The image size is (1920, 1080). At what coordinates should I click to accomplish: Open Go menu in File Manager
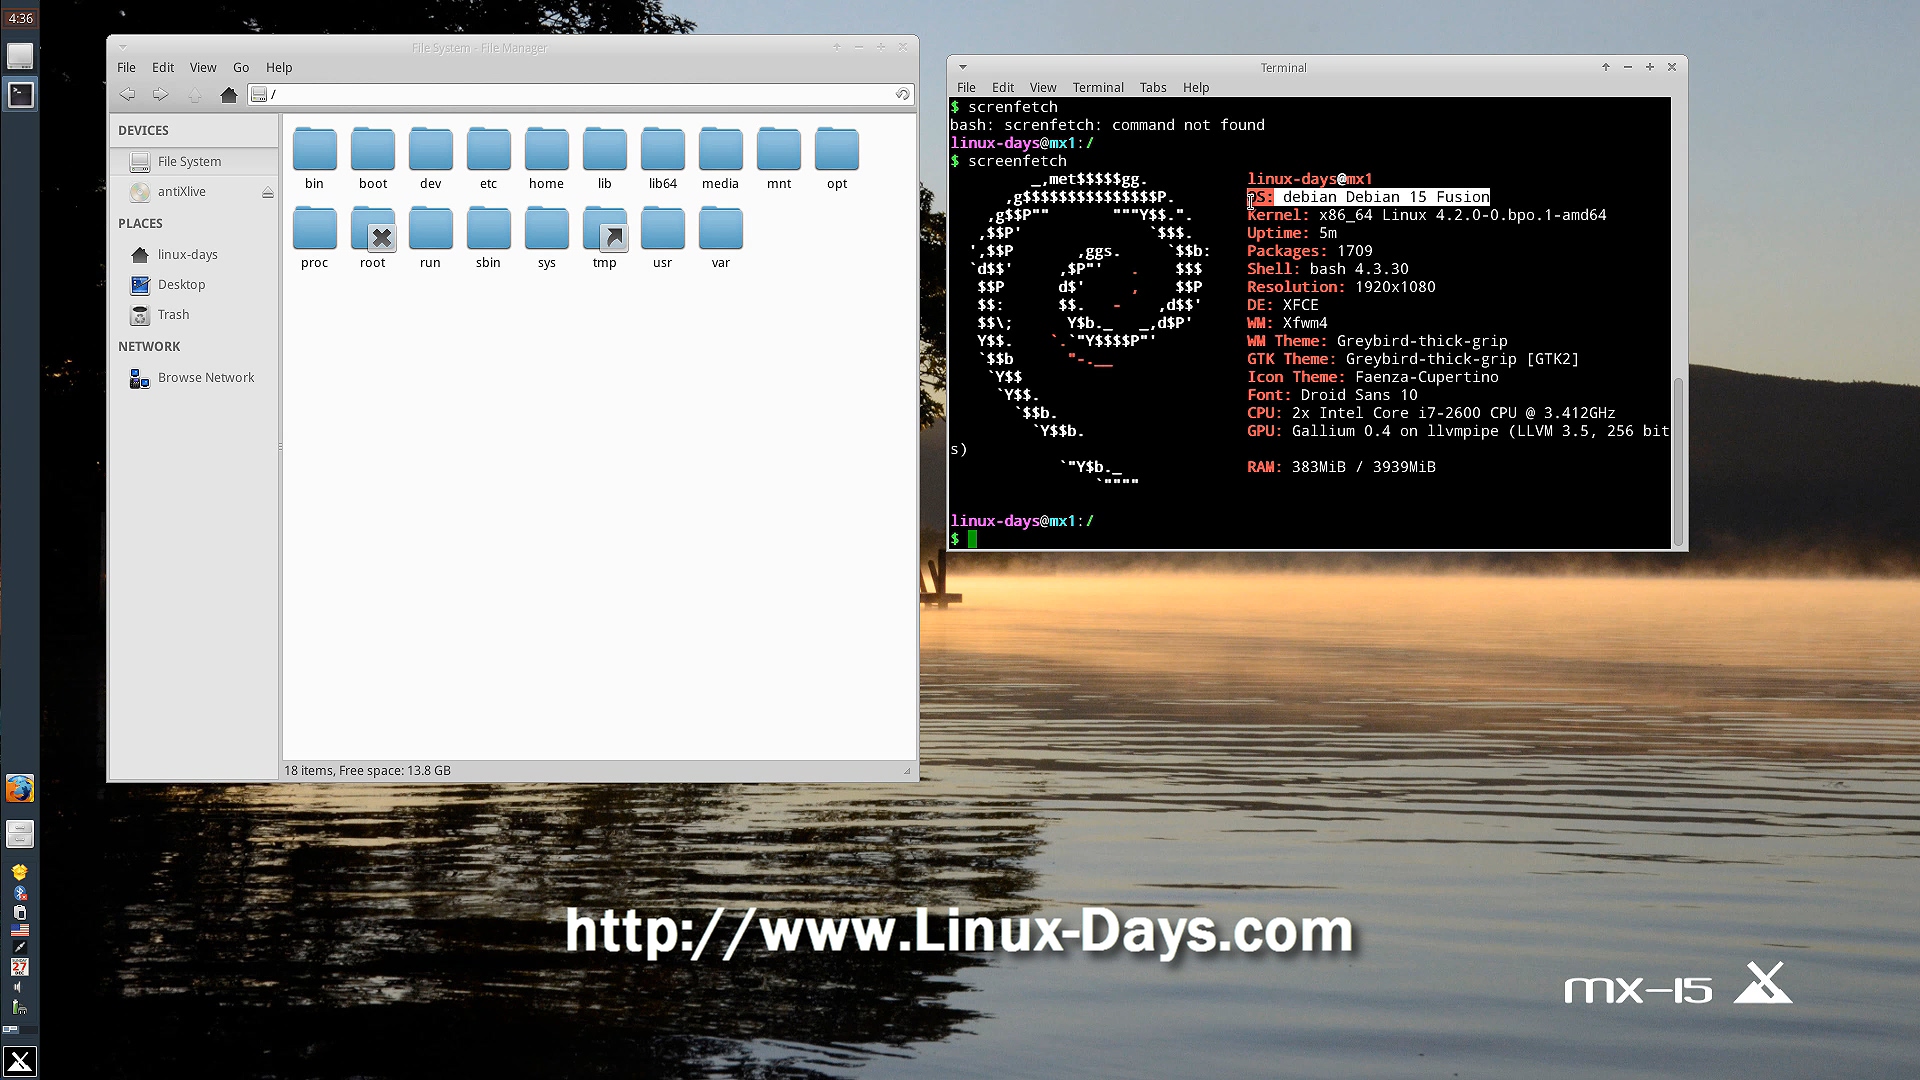[x=241, y=67]
